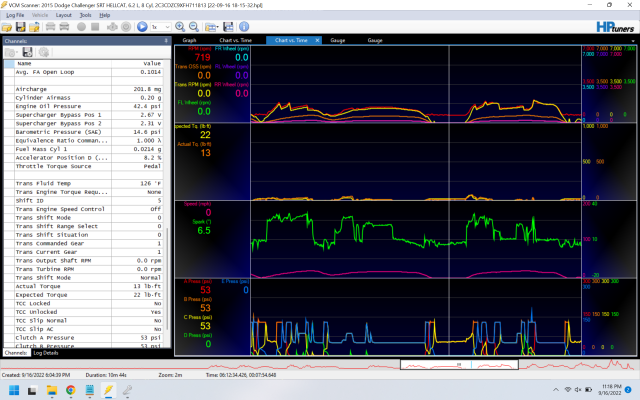Select the Barometric Pressure (SAE) row

(x=83, y=132)
